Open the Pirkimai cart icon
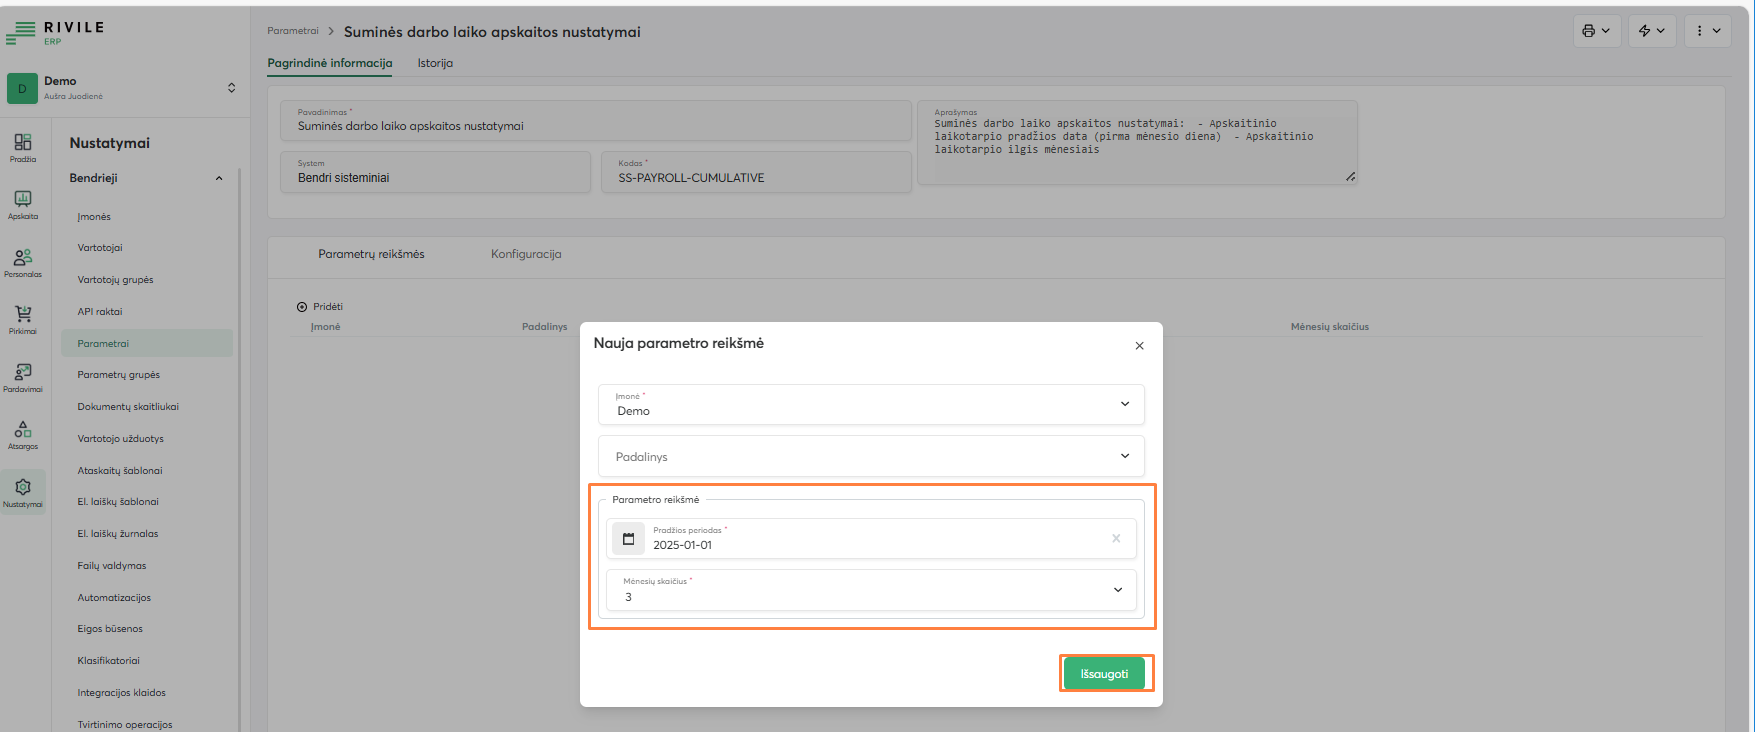 point(23,318)
